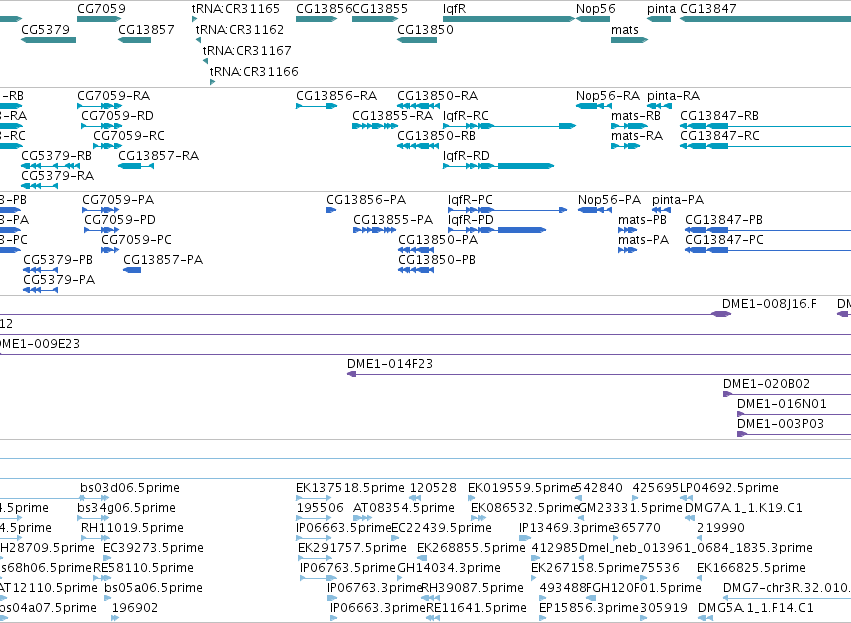Select the CG13855-PA protein feature
This screenshot has height=623, width=851.
[x=374, y=230]
